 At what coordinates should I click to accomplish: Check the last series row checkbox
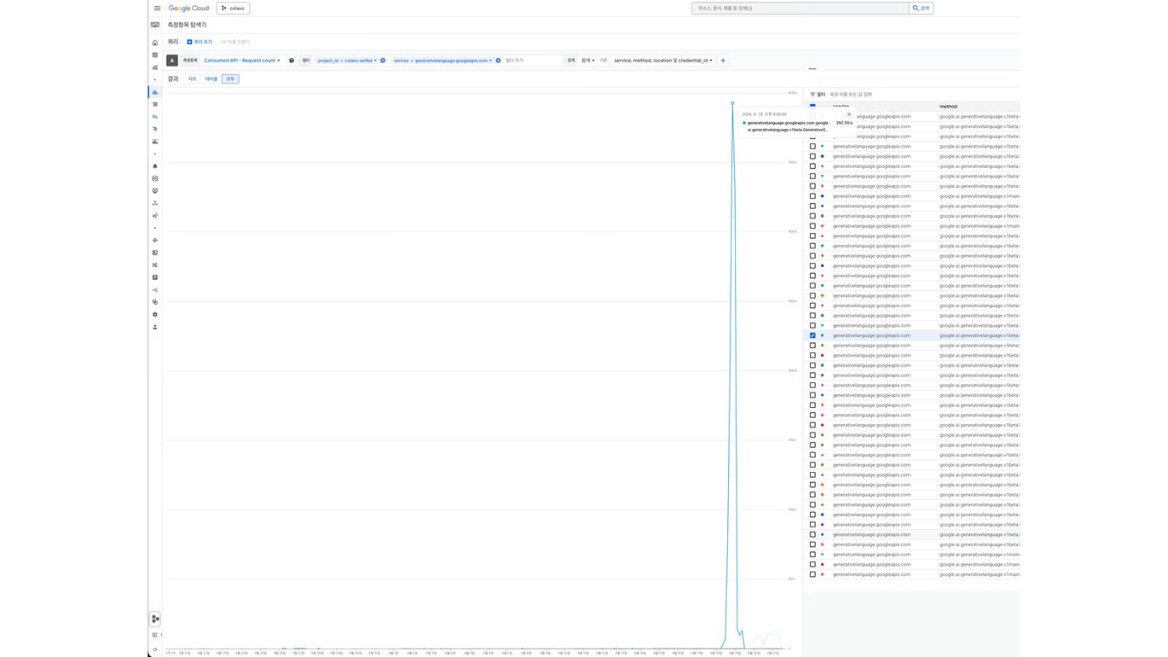[813, 574]
